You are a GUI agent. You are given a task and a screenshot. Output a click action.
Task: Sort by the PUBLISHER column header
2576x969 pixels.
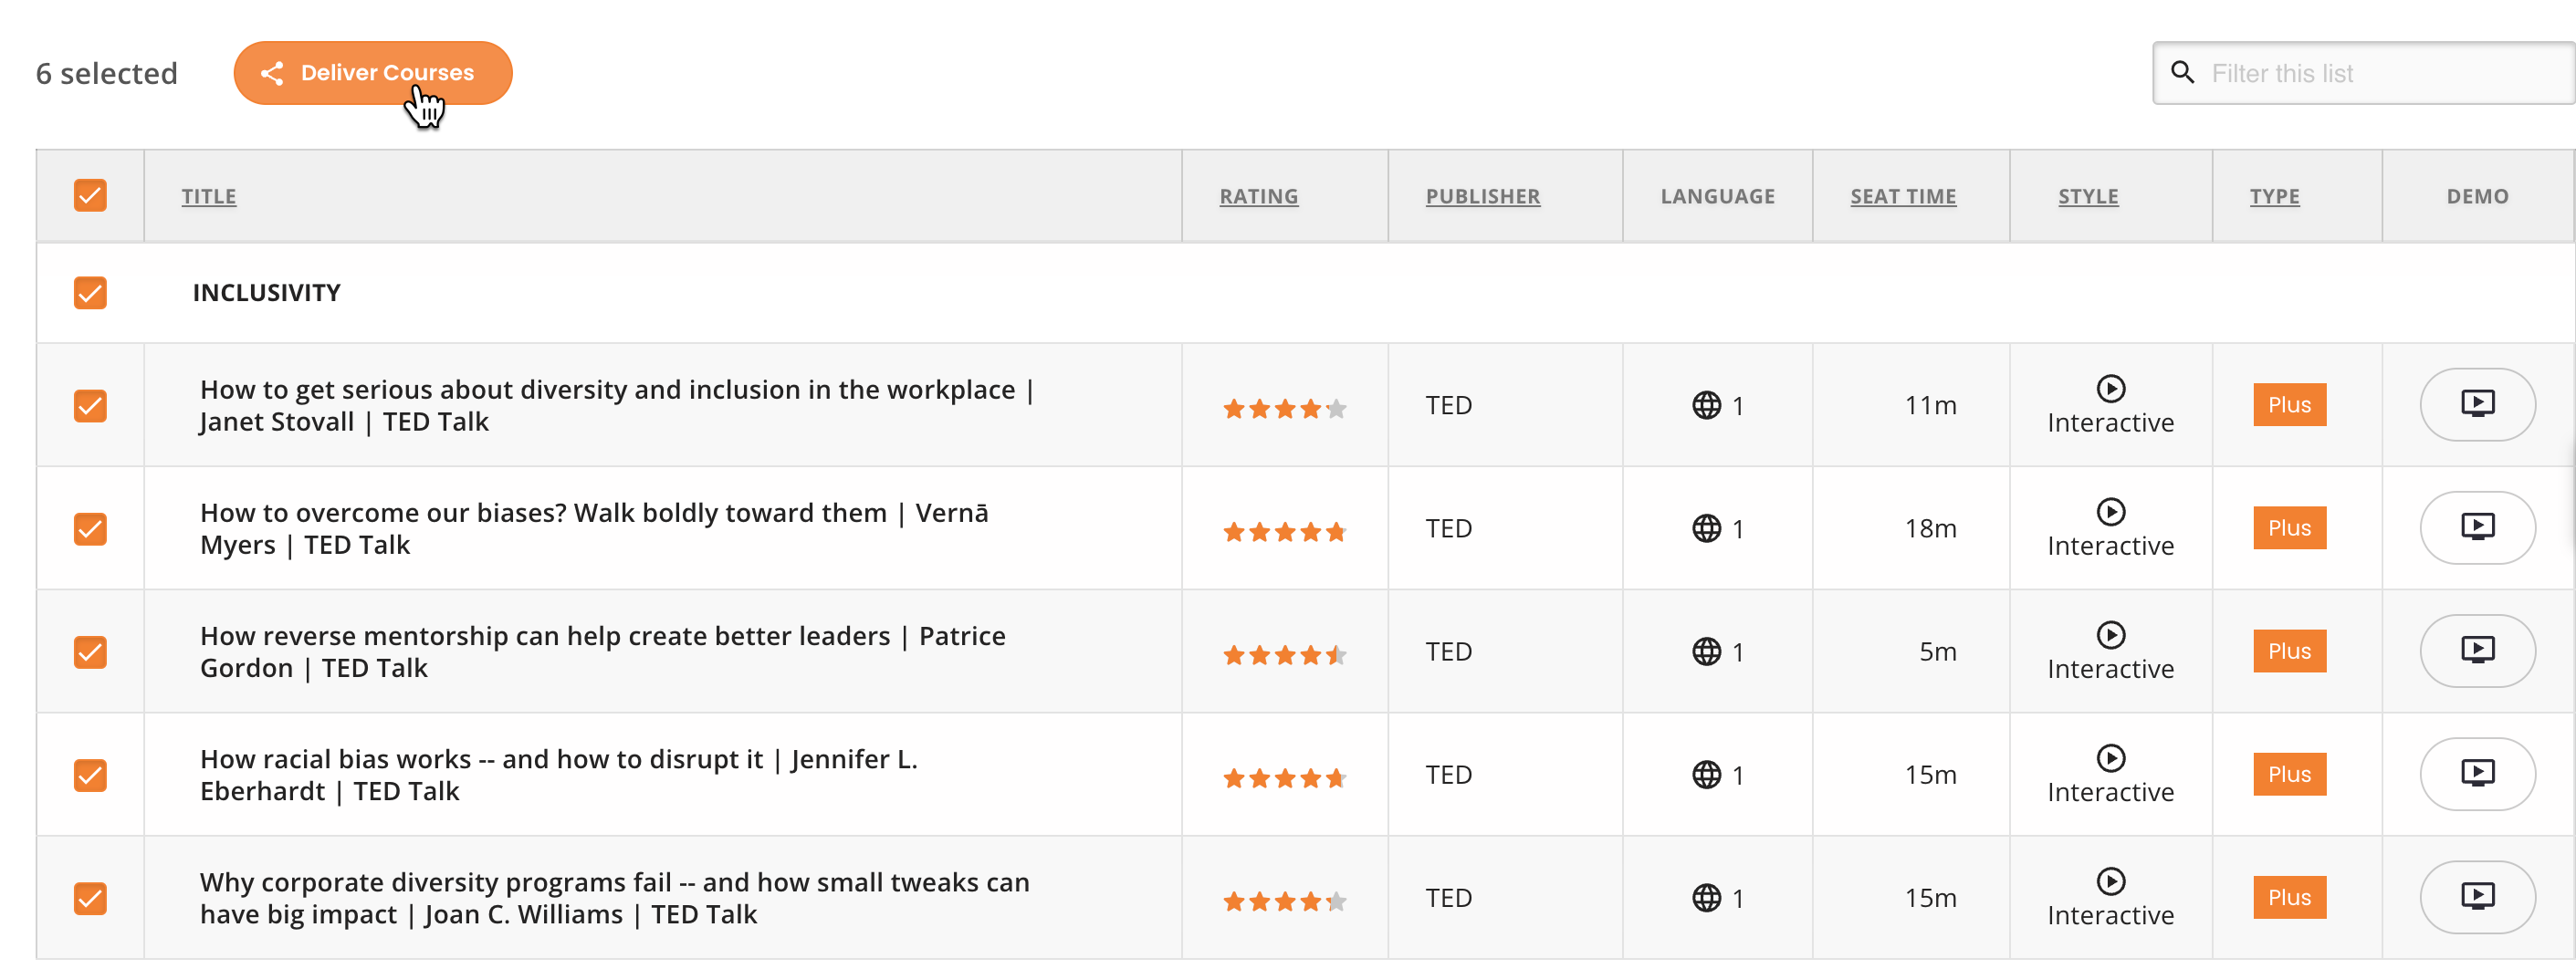pos(1483,196)
